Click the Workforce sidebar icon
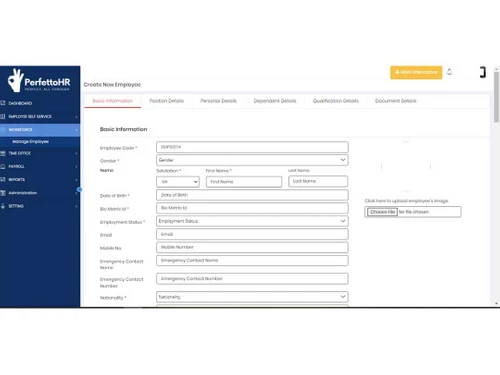500x375 pixels. [3, 129]
